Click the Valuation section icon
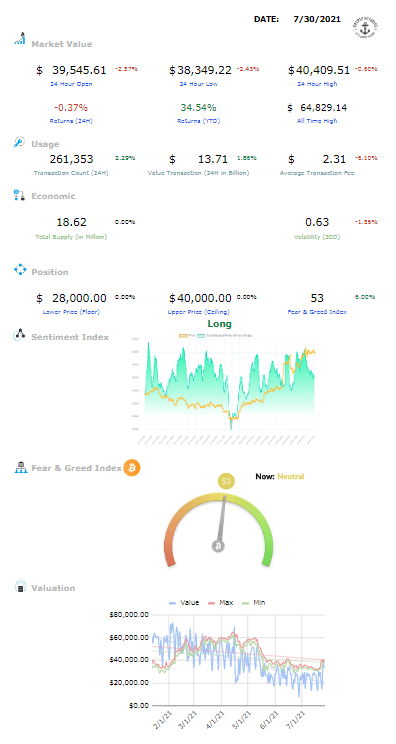Image resolution: width=396 pixels, height=744 pixels. [x=20, y=587]
